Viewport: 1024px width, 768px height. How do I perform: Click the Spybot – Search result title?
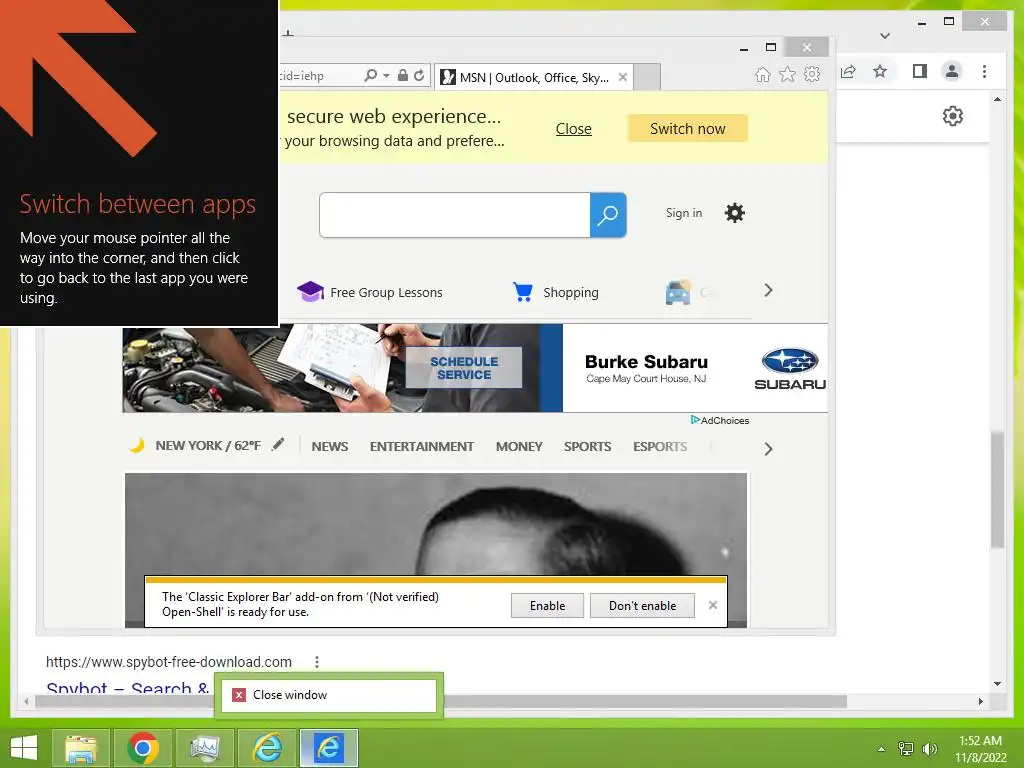coord(127,688)
